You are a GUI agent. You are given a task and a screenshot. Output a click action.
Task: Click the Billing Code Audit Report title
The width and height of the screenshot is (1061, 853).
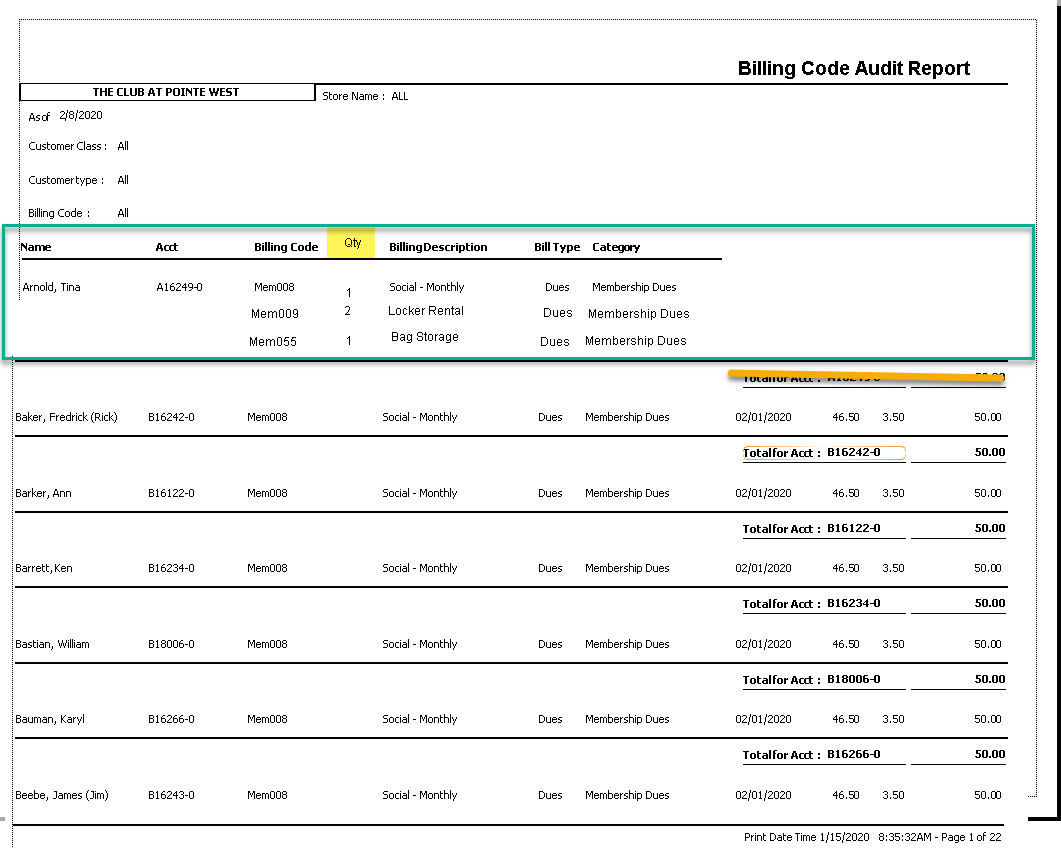coord(853,69)
